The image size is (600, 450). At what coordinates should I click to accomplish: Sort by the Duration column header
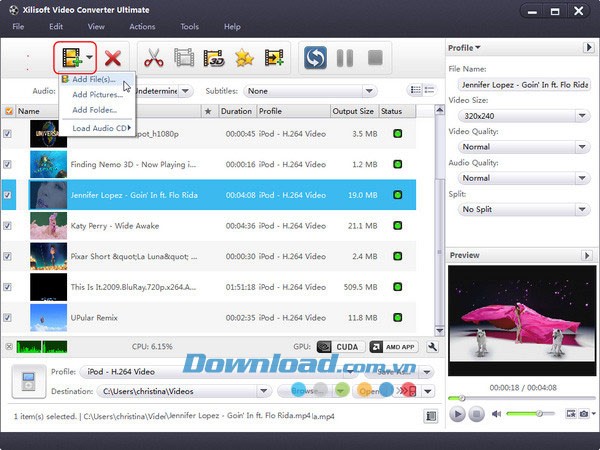236,111
